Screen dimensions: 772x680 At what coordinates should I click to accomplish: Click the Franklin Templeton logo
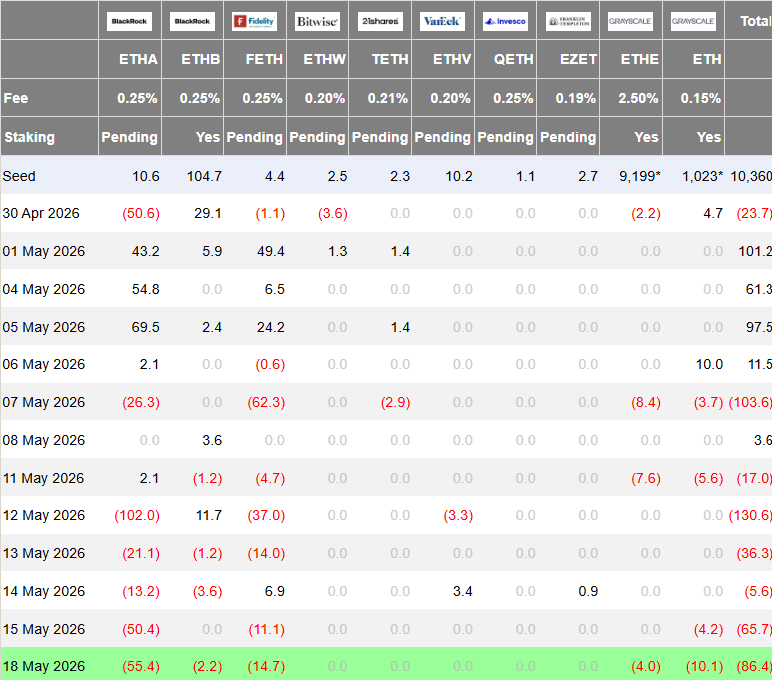(x=568, y=21)
